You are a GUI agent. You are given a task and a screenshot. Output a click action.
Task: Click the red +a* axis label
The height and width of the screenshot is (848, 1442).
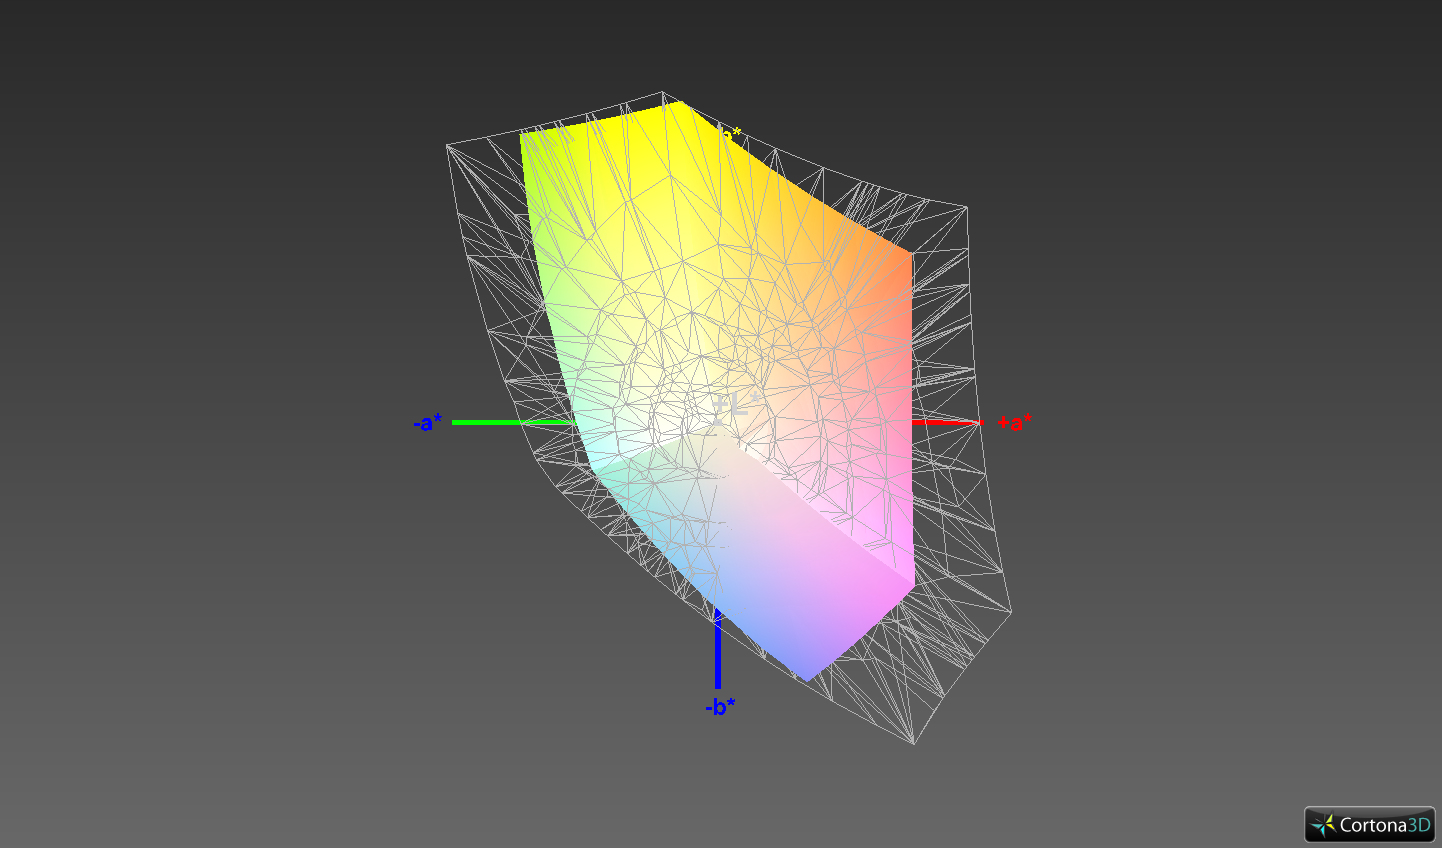point(1014,422)
